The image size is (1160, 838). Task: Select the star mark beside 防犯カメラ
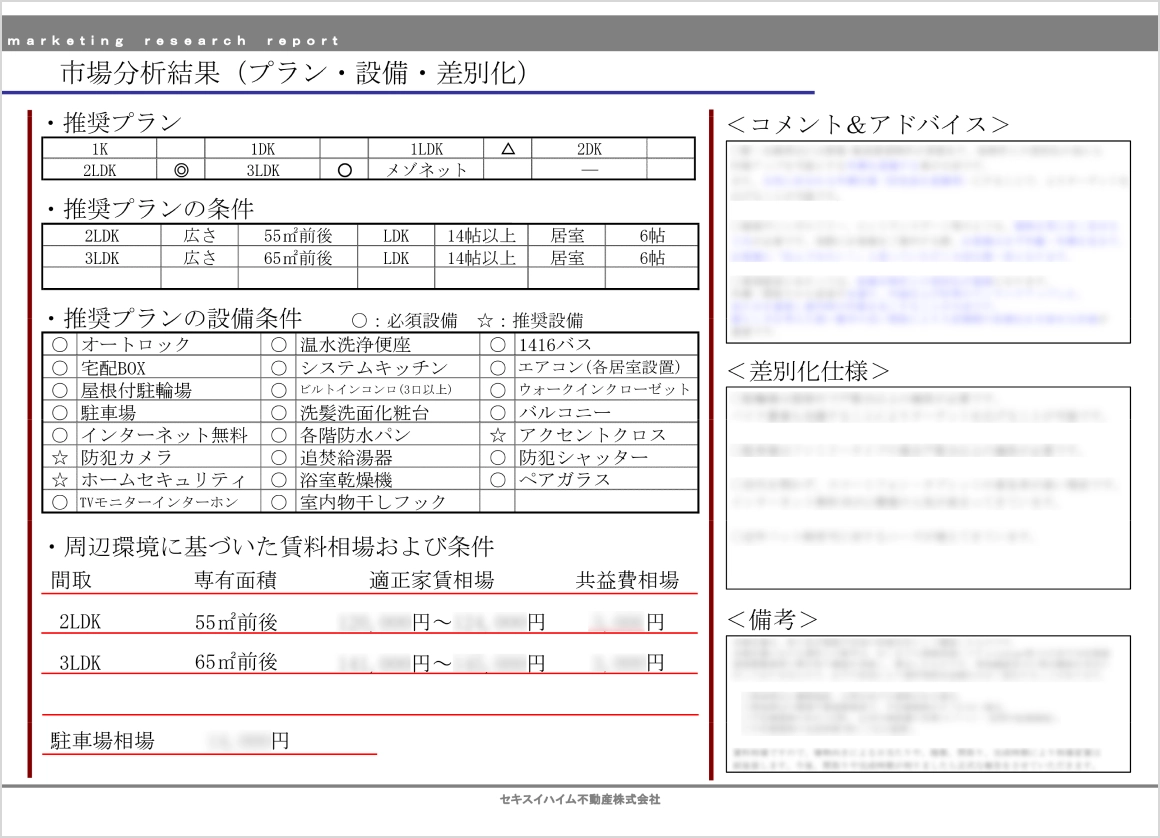click(x=60, y=457)
